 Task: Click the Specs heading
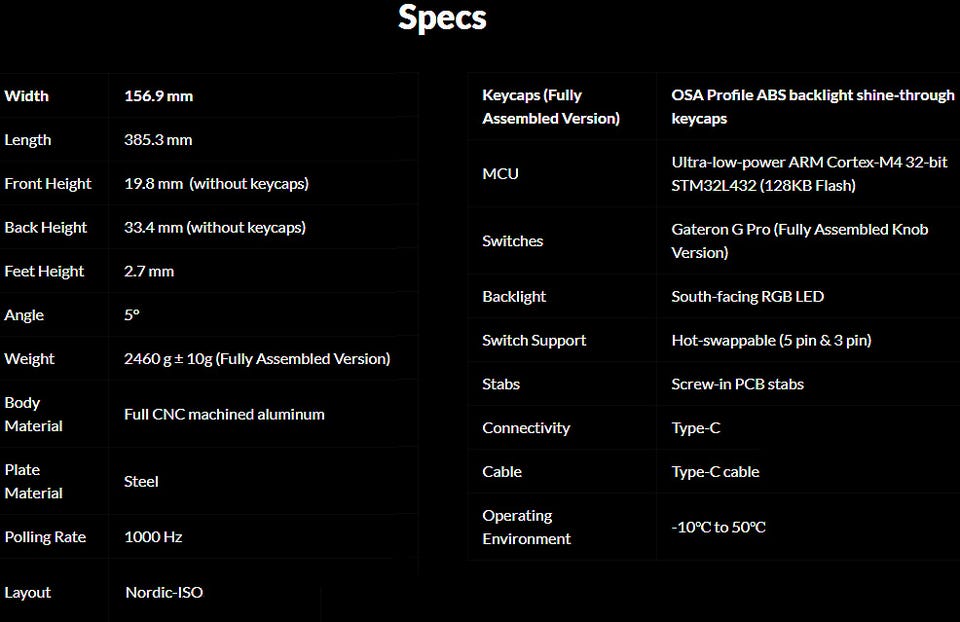click(x=442, y=18)
